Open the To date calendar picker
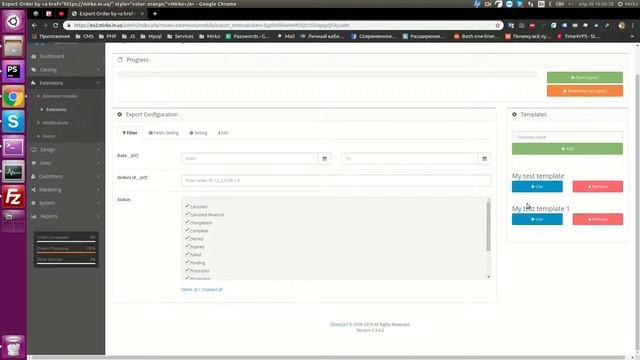Viewport: 640px width, 360px height. tap(484, 158)
